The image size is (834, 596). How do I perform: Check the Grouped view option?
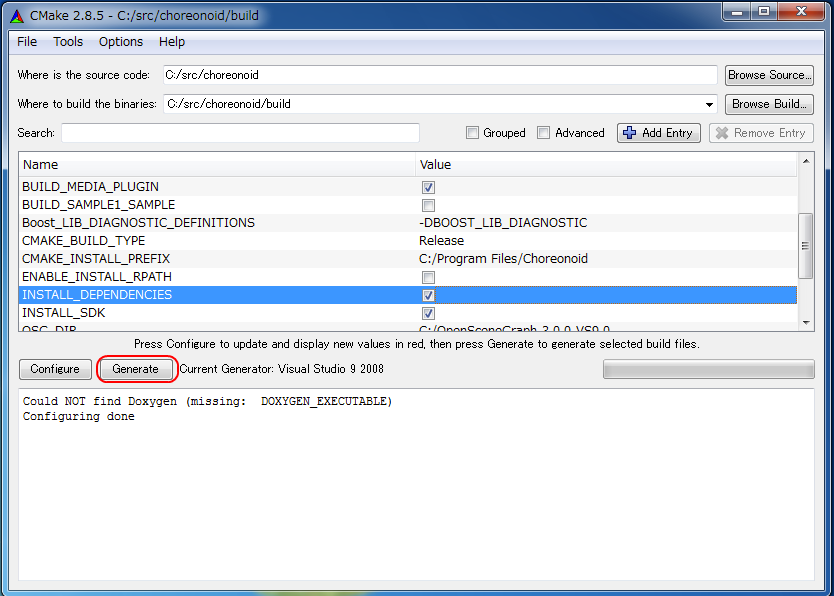(x=473, y=133)
